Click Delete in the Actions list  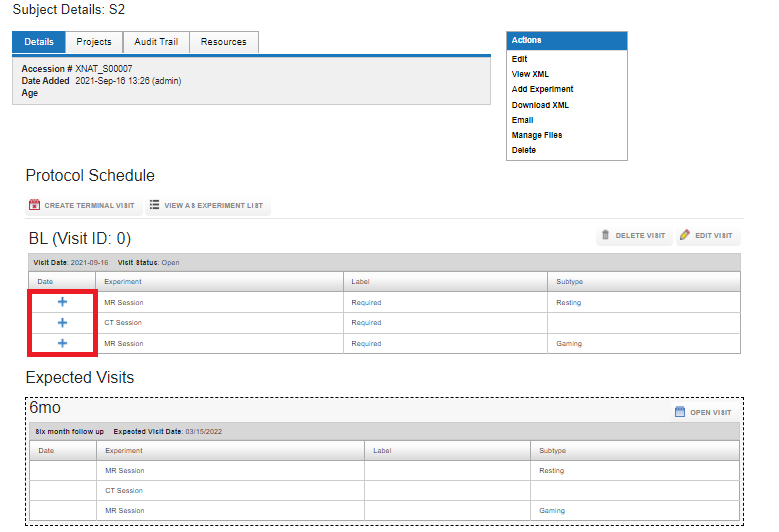[524, 150]
